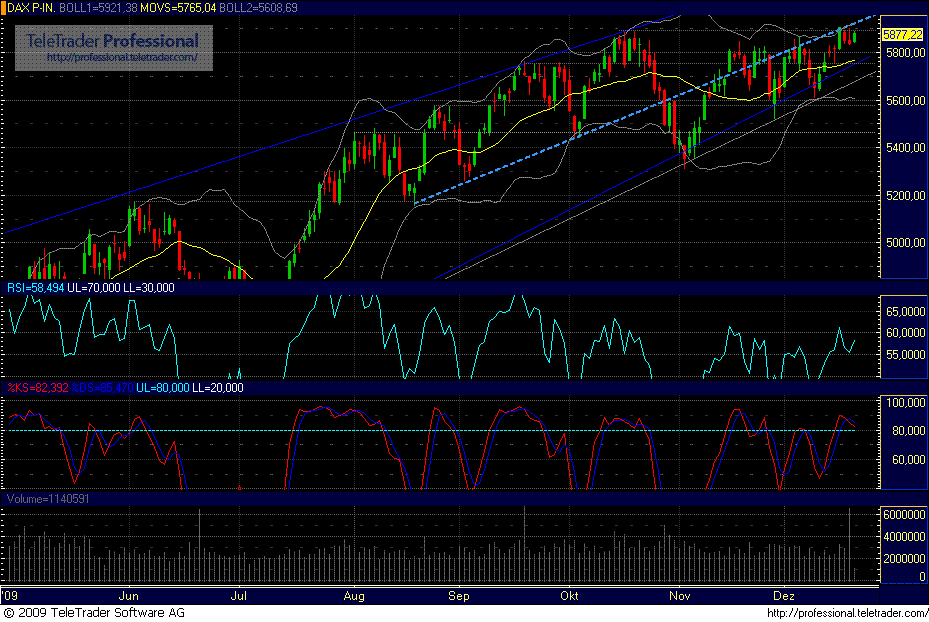Select the Jun label on the time axis

tap(129, 595)
